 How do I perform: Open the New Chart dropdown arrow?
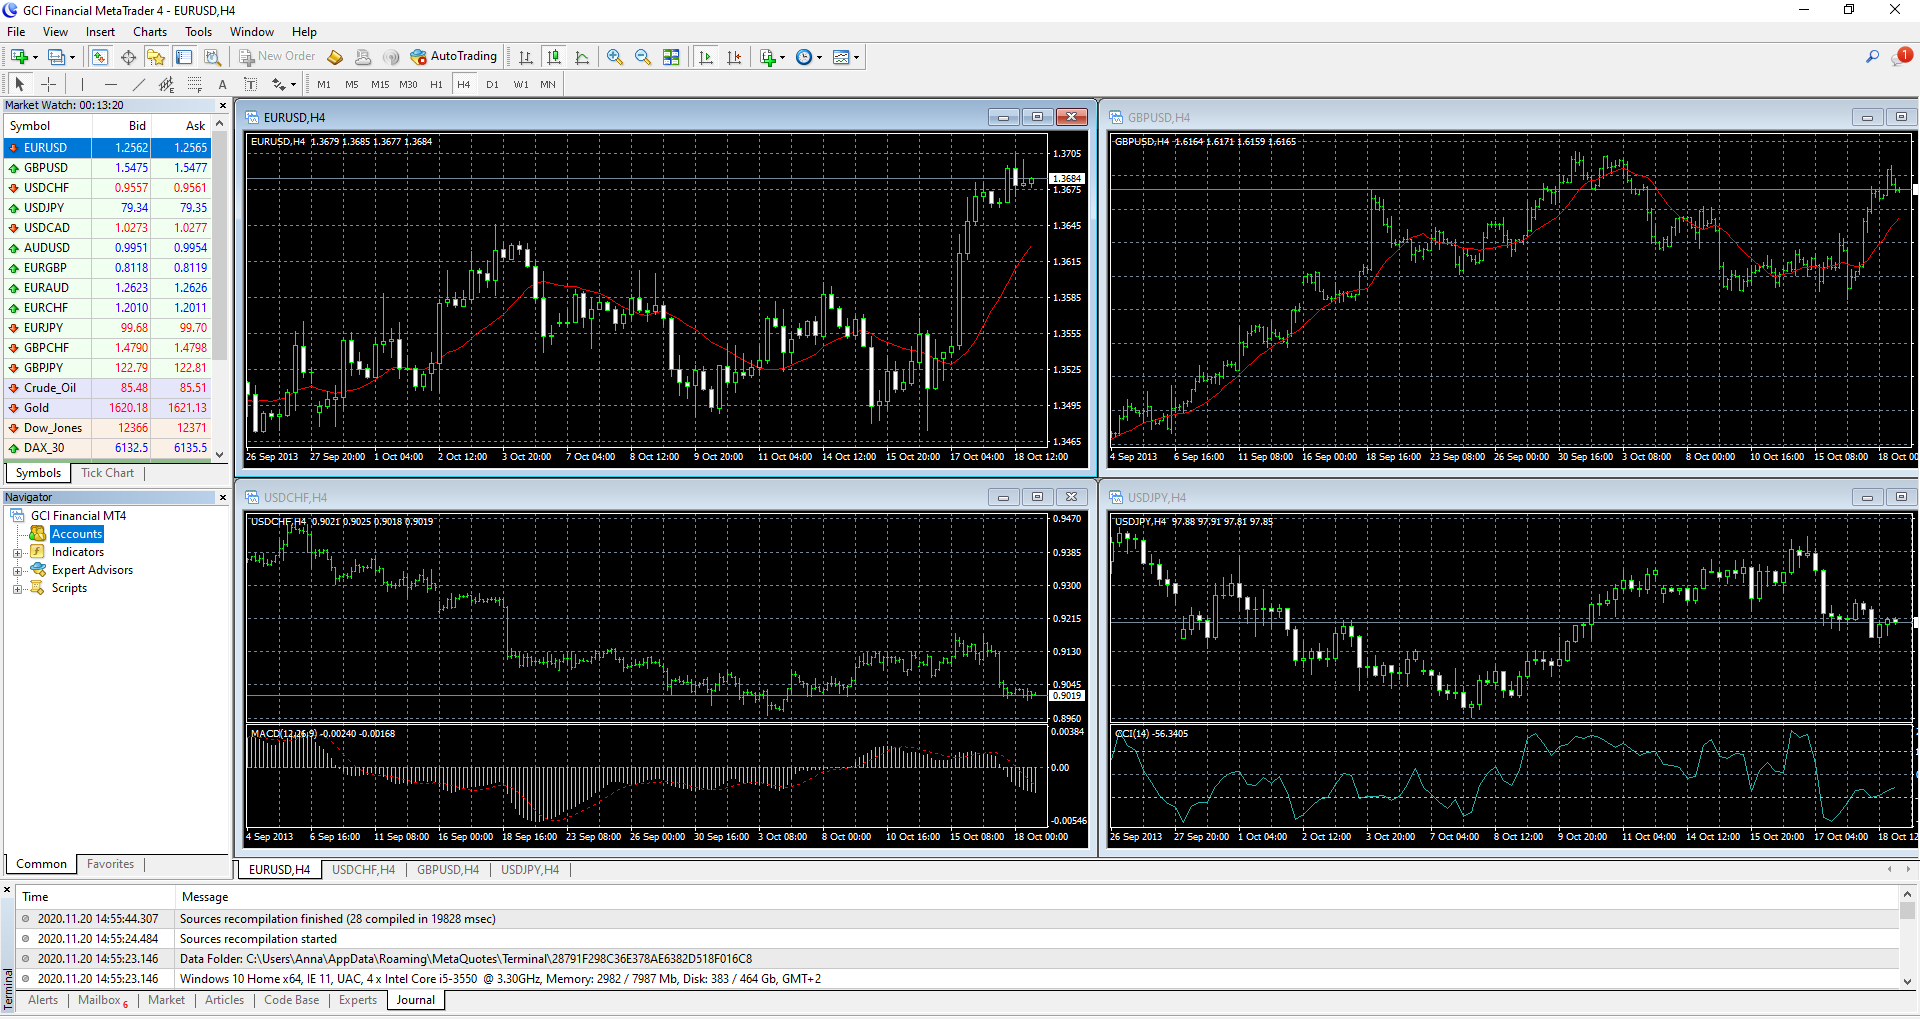point(35,58)
